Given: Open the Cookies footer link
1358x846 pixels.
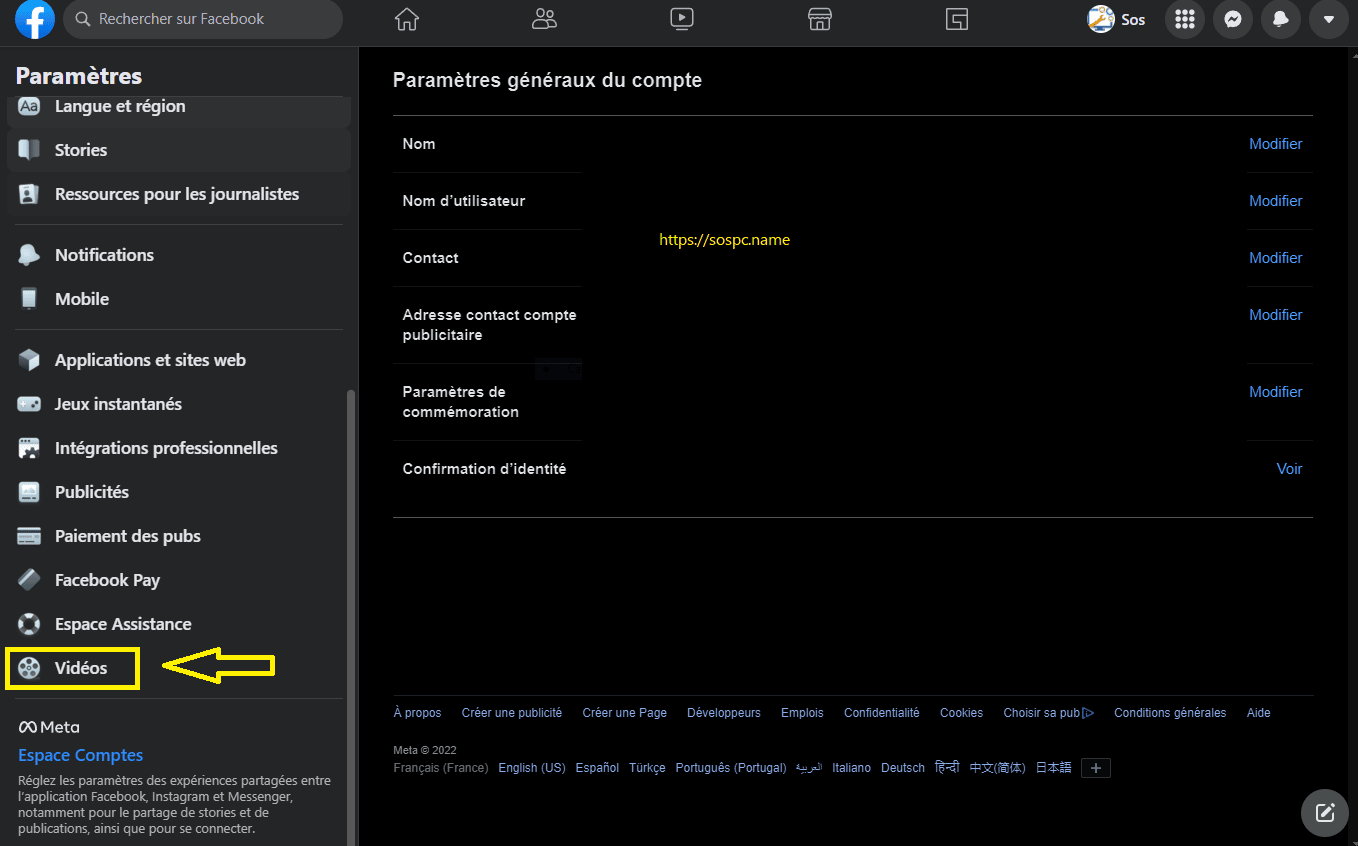Looking at the screenshot, I should click(961, 713).
